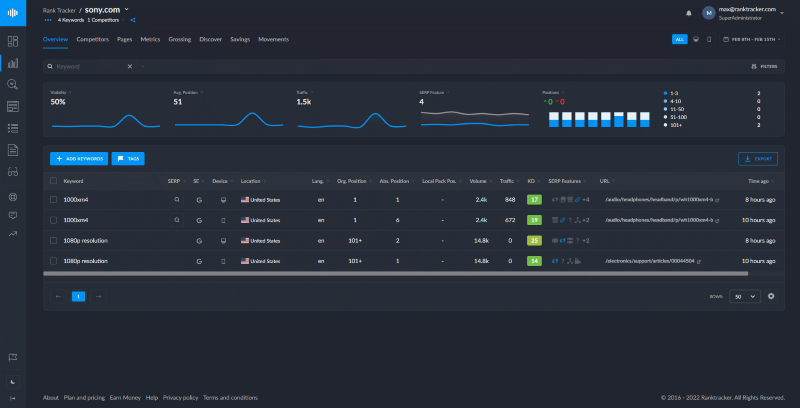This screenshot has width=800, height=408.
Task: Open dropdown arrow beside keyword search
Action: tap(142, 66)
